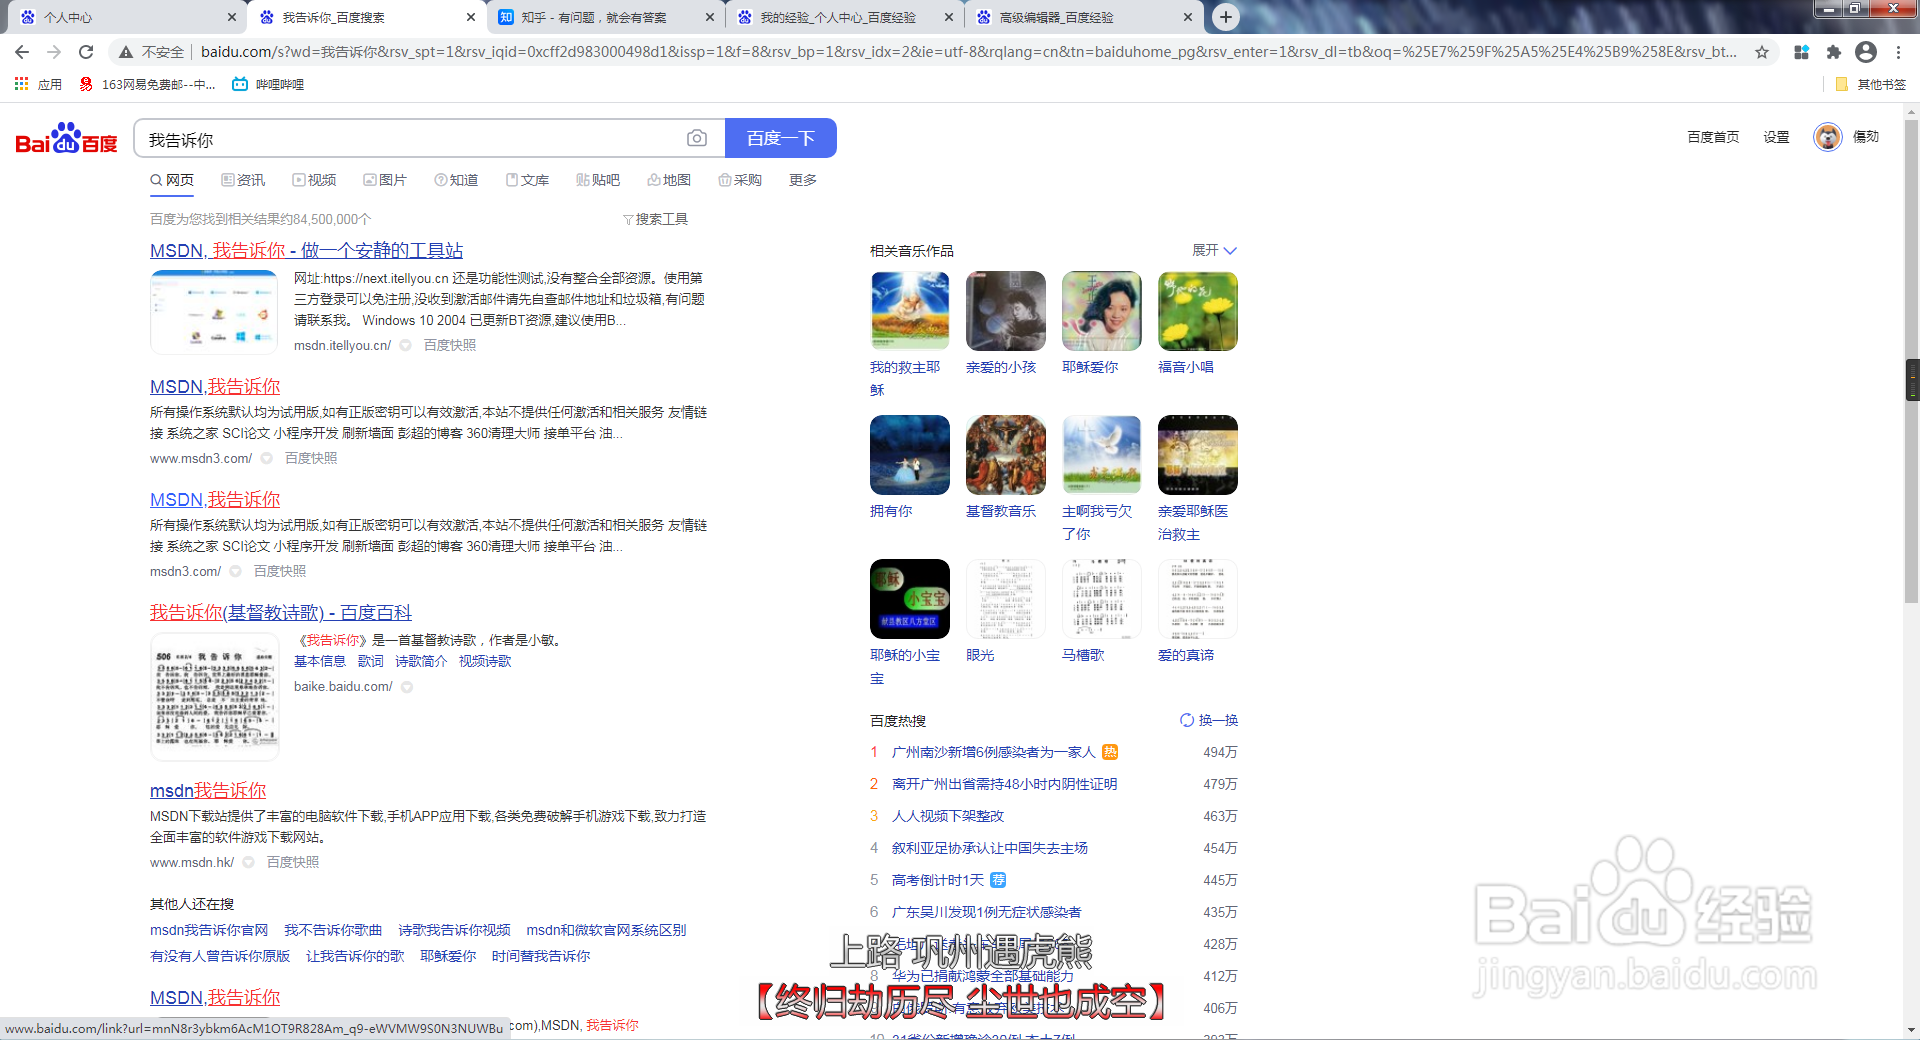Open the bilibili bookmark
The height and width of the screenshot is (1040, 1920).
point(268,84)
